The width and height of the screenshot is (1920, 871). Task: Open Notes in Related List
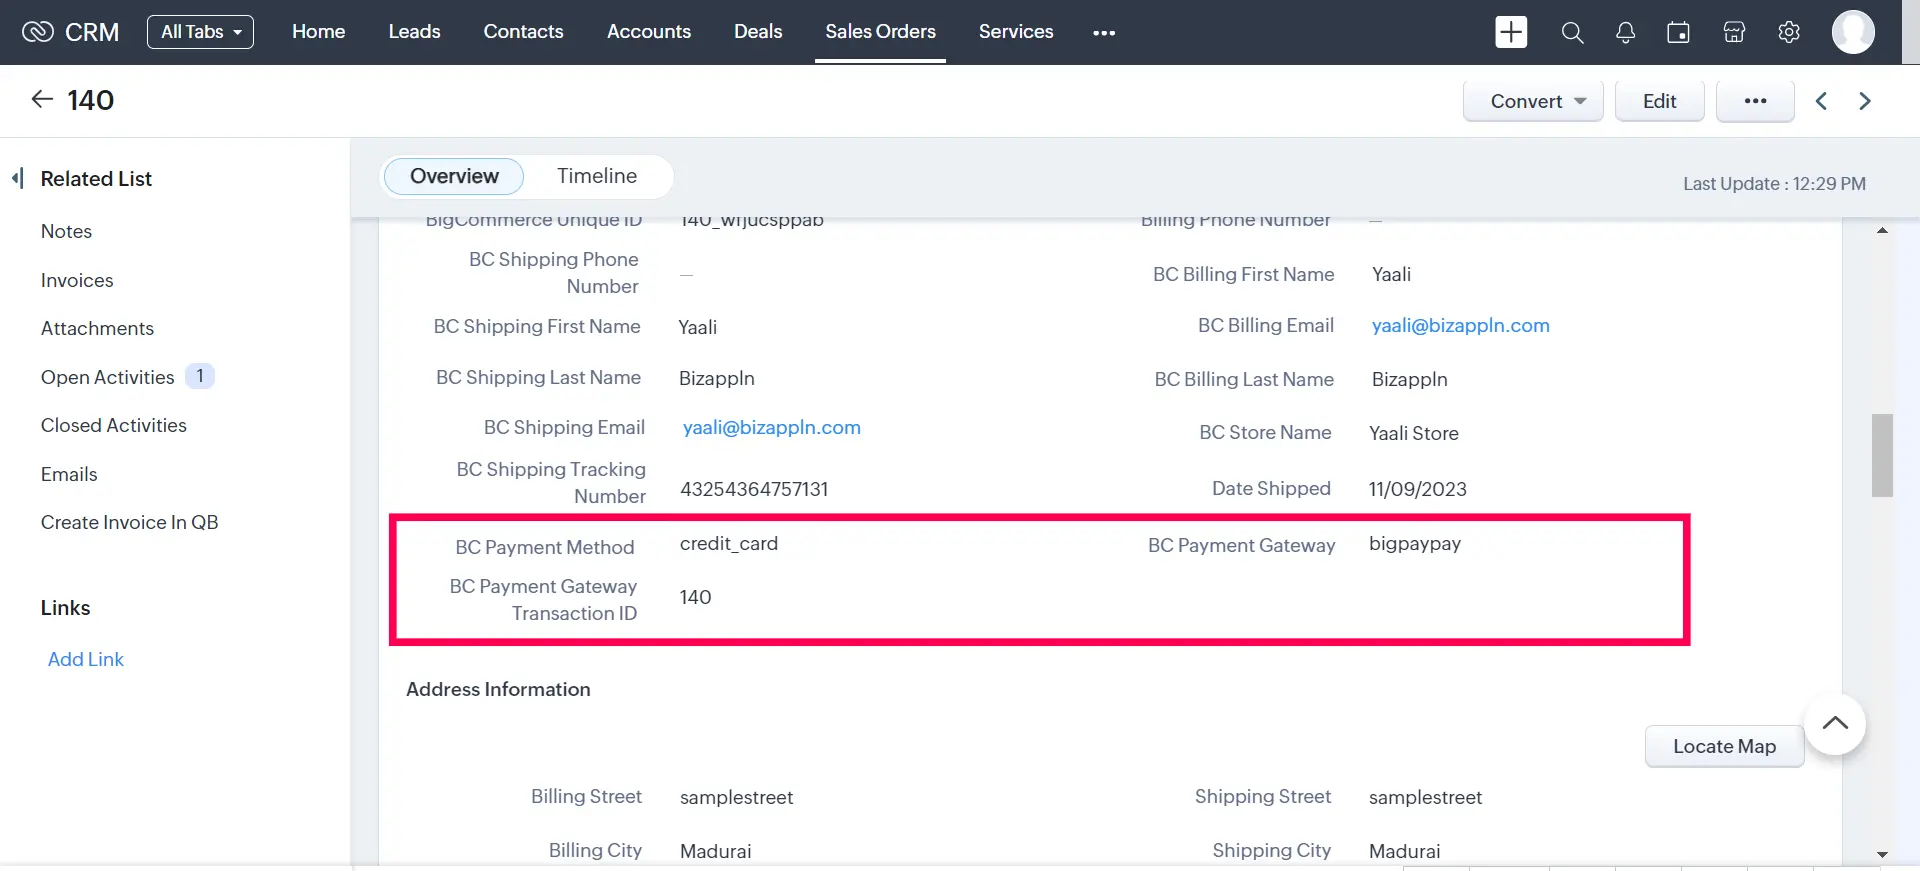pyautogui.click(x=66, y=231)
